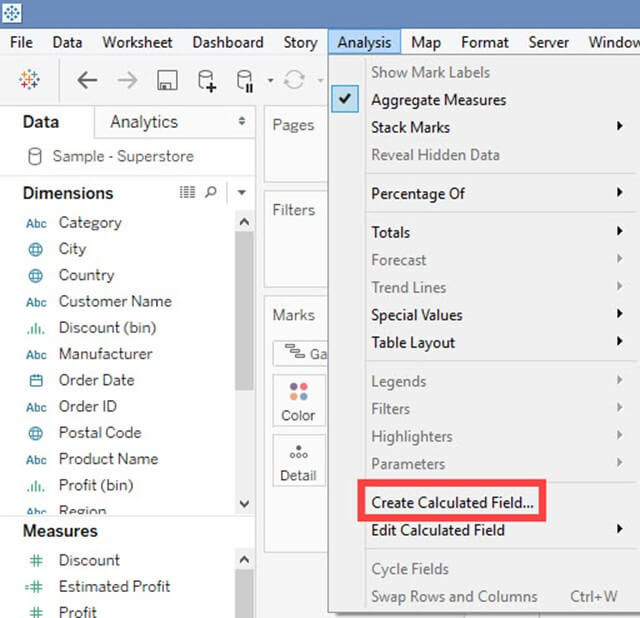Click the save icon in toolbar
Viewport: 640px width, 618px height.
[167, 80]
